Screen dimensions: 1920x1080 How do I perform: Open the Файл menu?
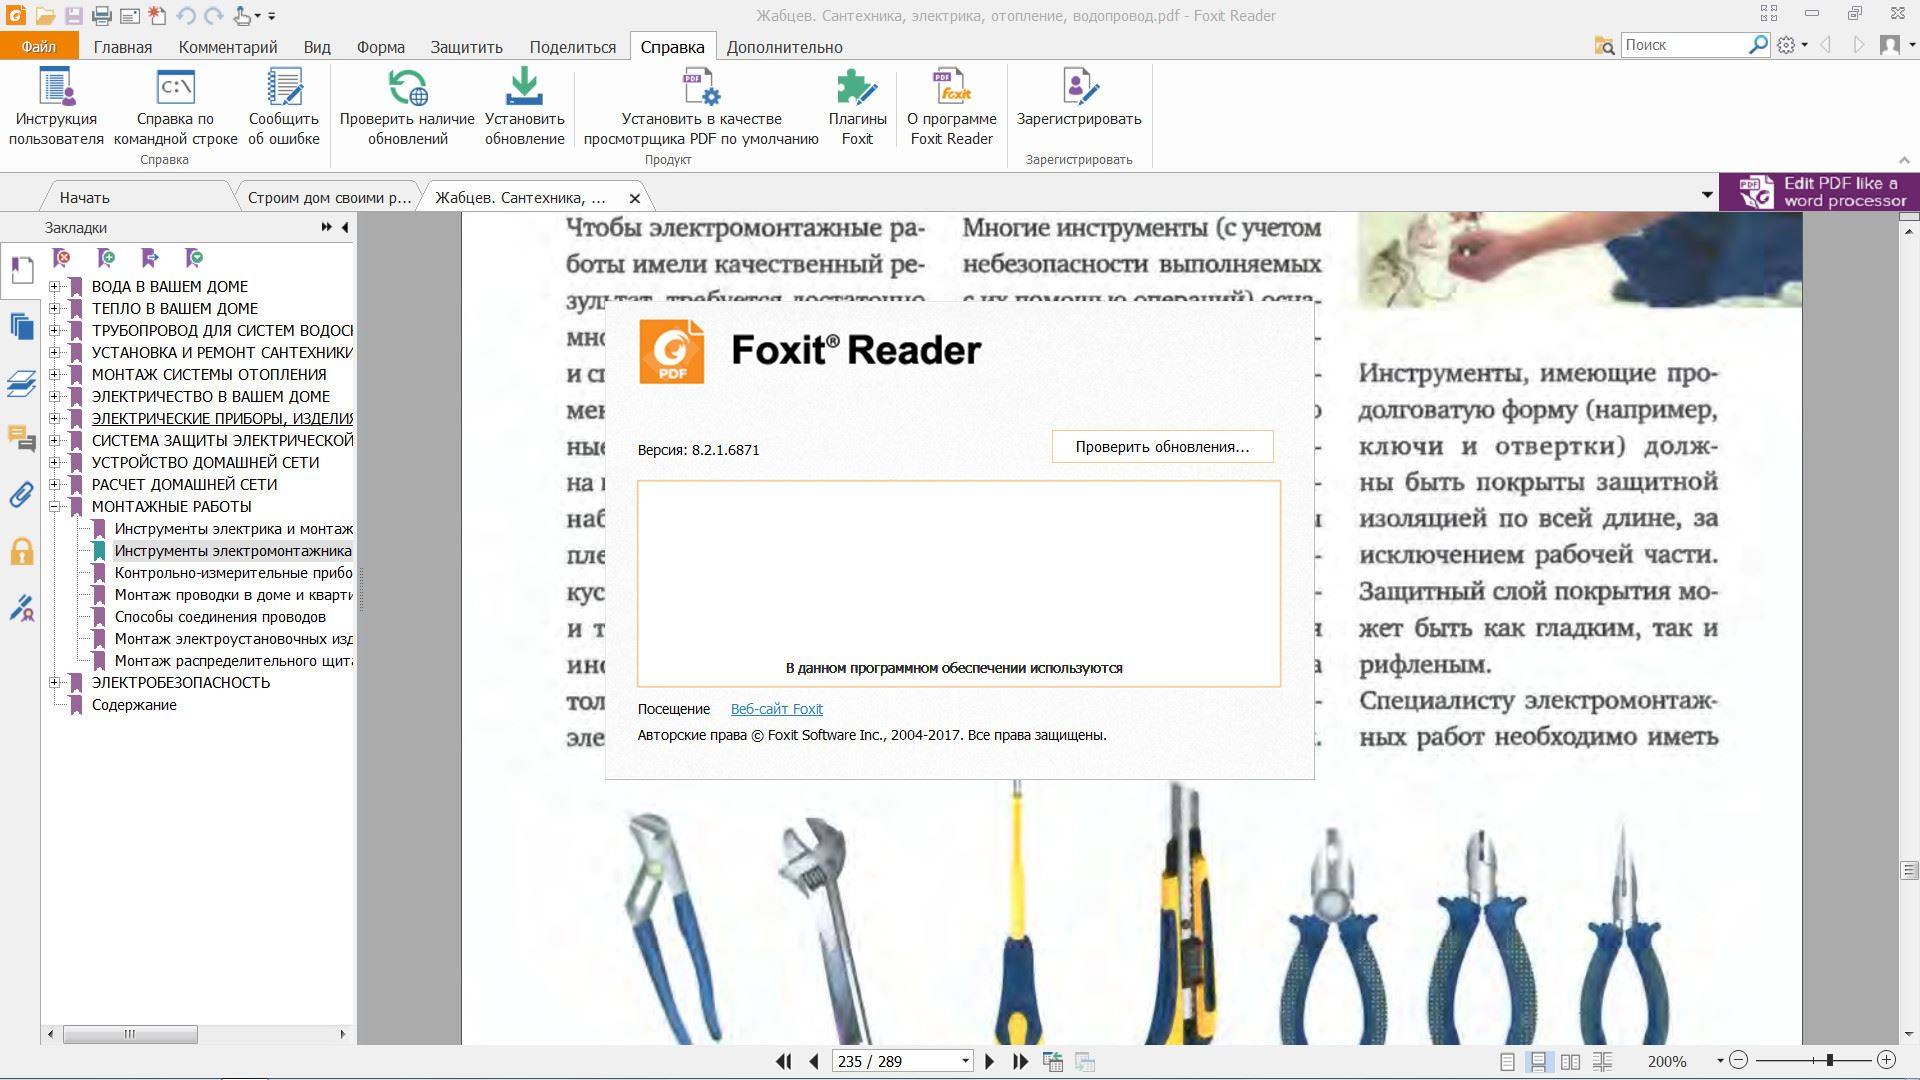(39, 47)
